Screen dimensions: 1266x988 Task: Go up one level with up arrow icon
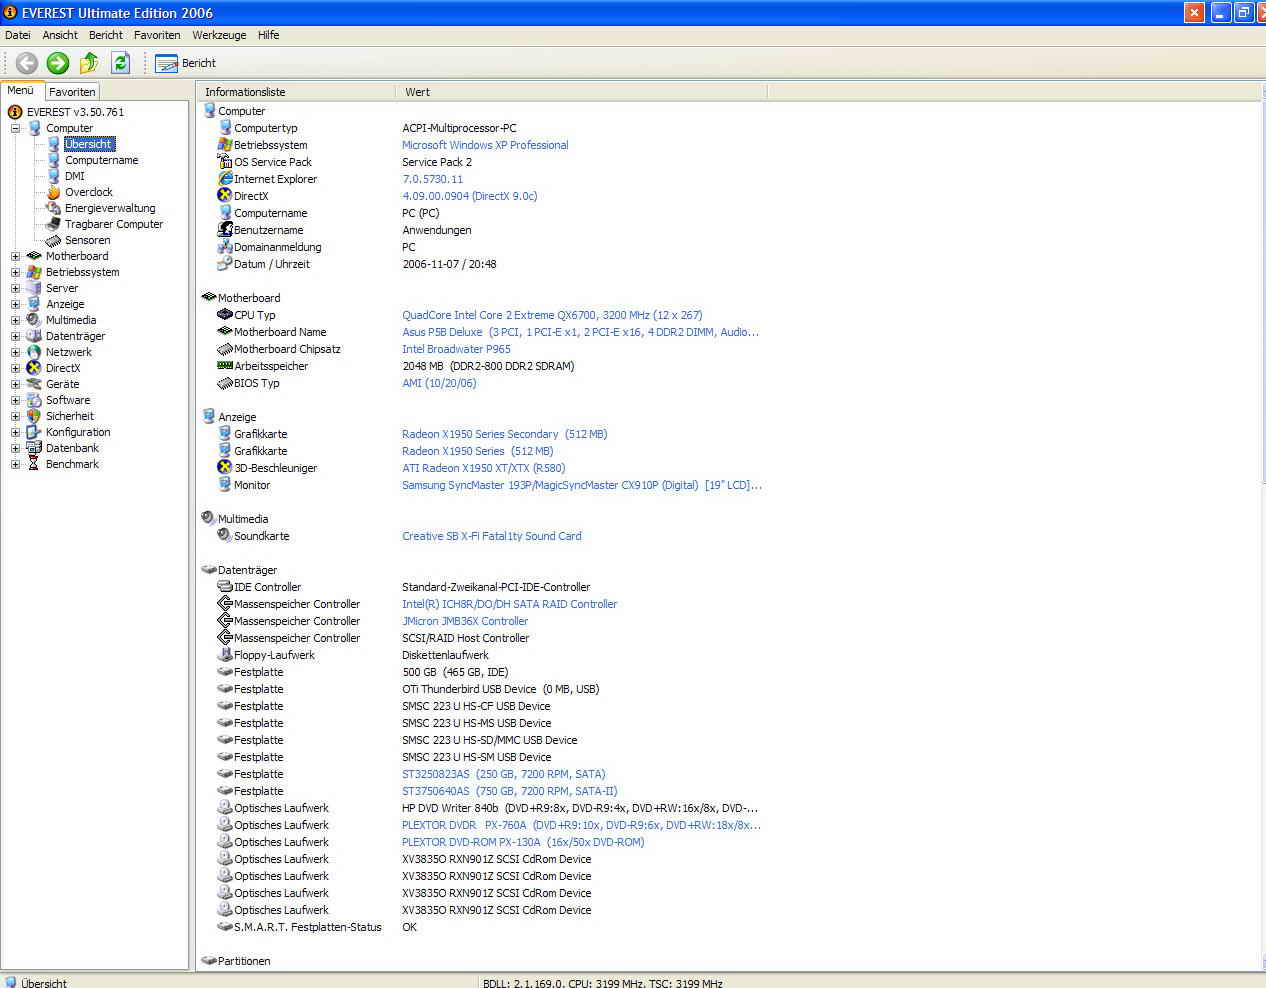[x=89, y=63]
